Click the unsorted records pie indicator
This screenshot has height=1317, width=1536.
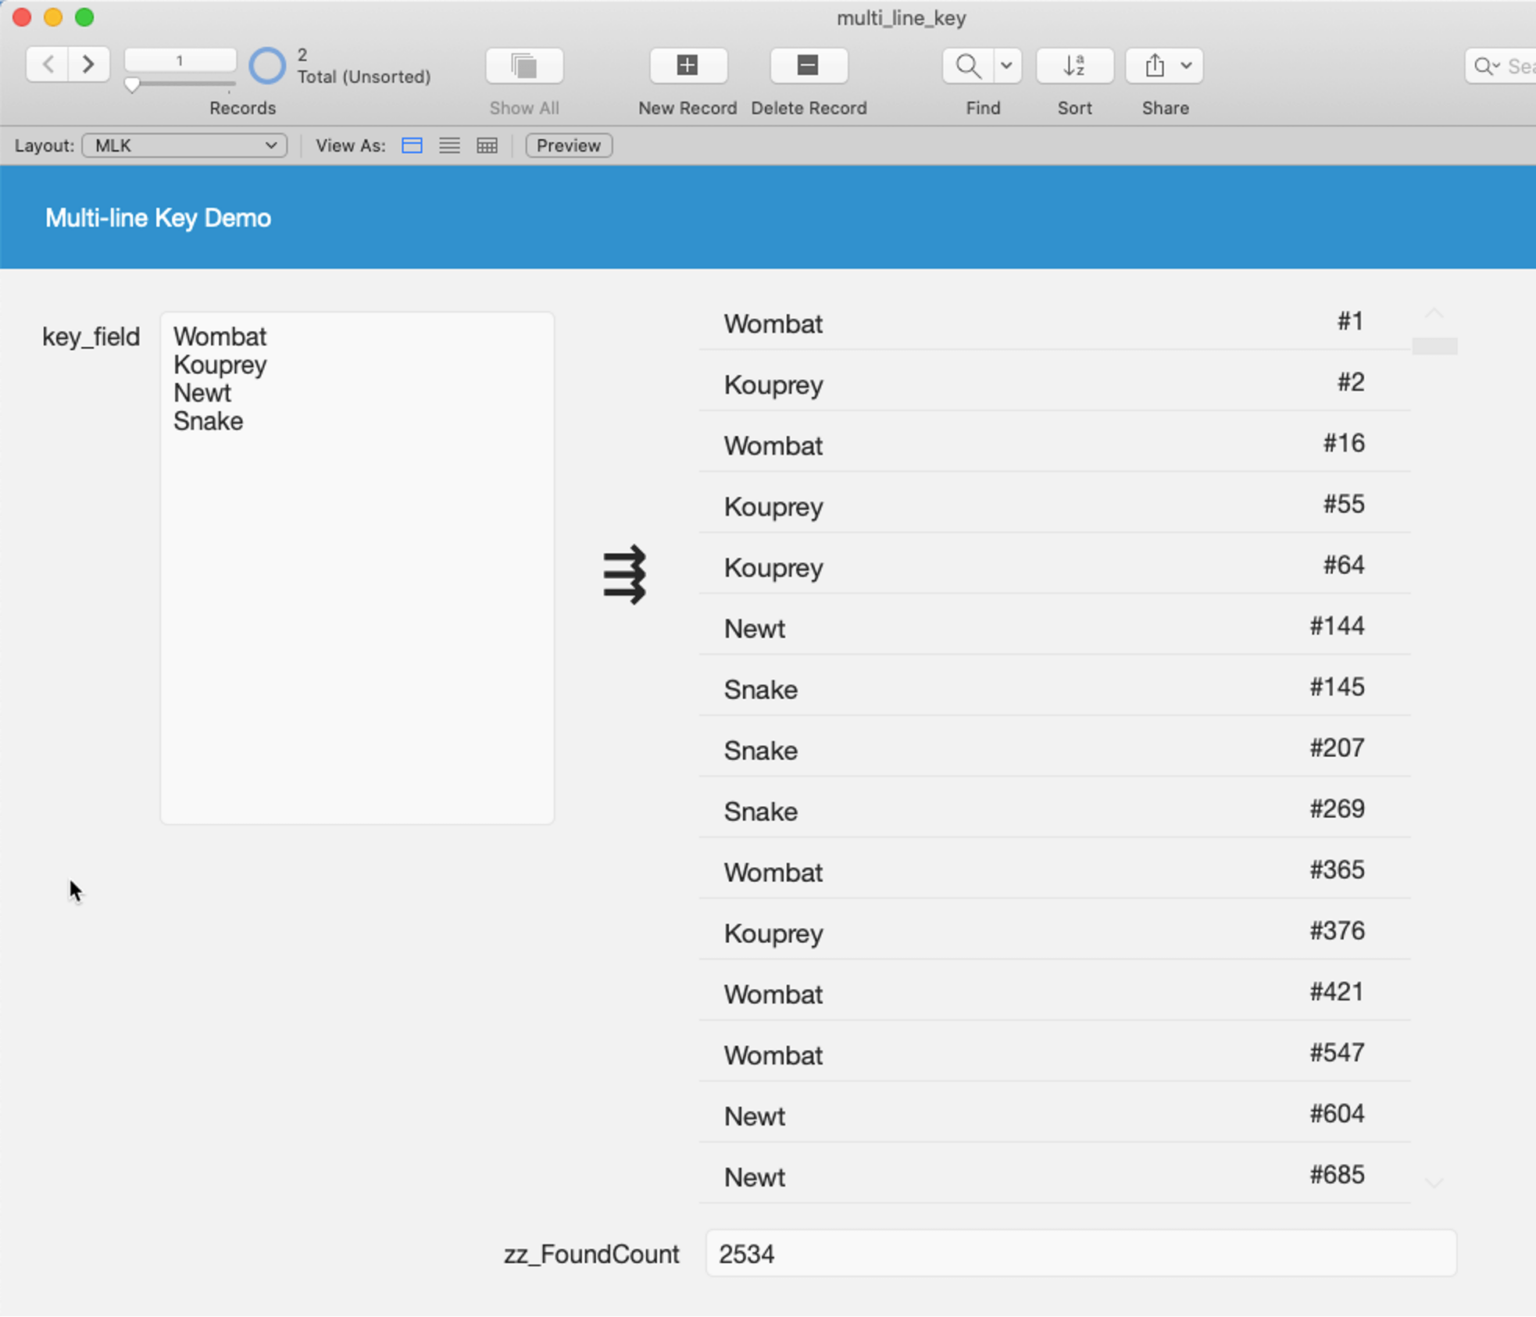coord(267,65)
